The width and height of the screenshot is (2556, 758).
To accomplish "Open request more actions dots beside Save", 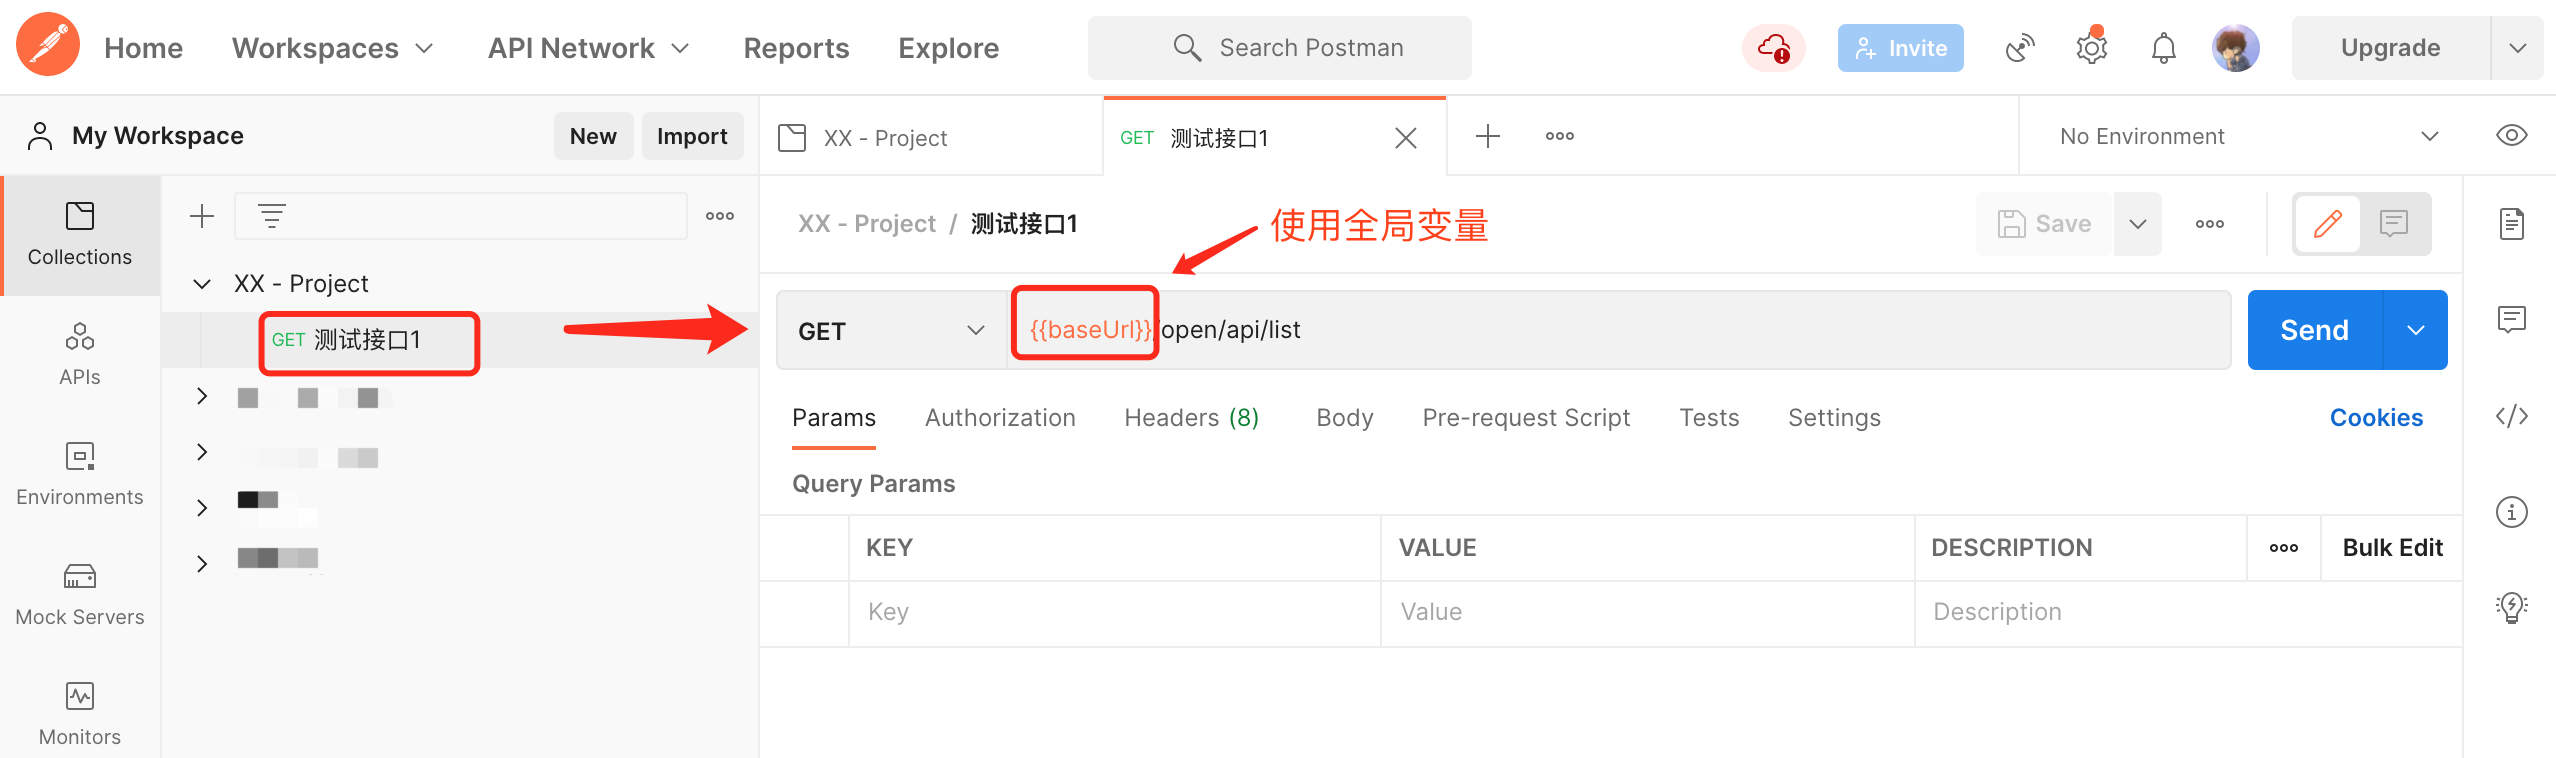I will (x=2209, y=224).
